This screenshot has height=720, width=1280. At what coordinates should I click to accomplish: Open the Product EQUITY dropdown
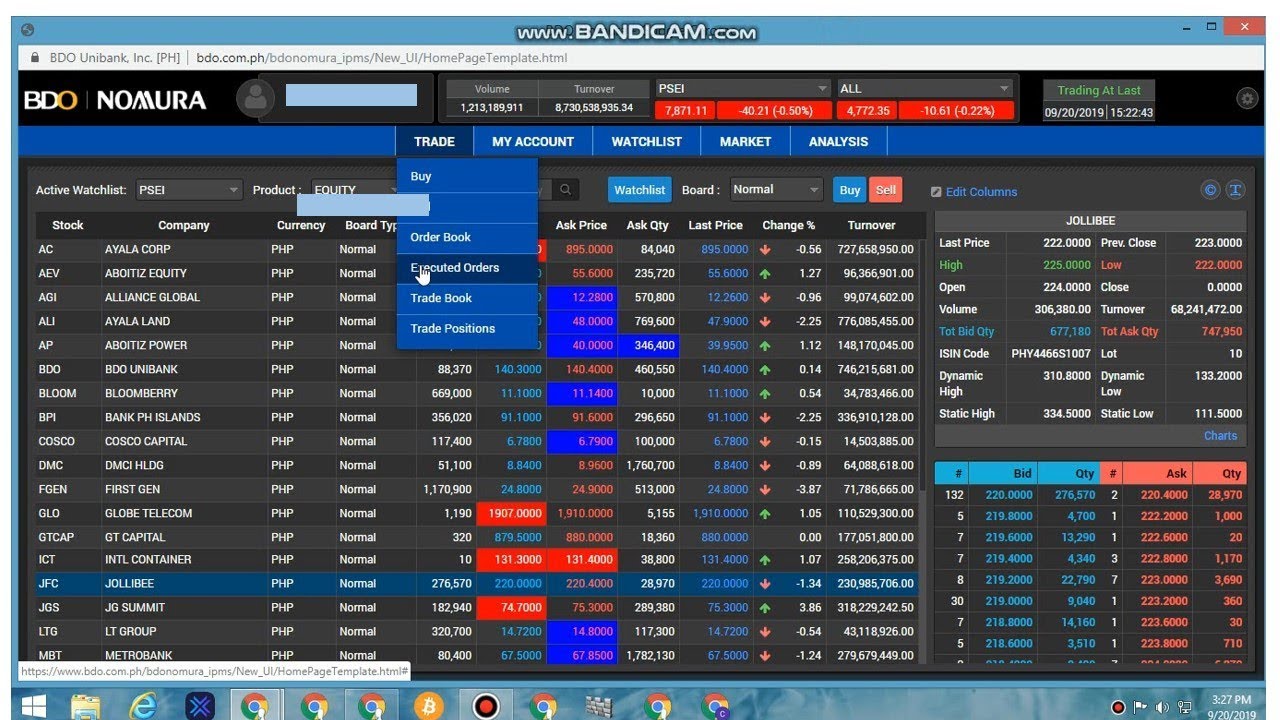pos(354,190)
